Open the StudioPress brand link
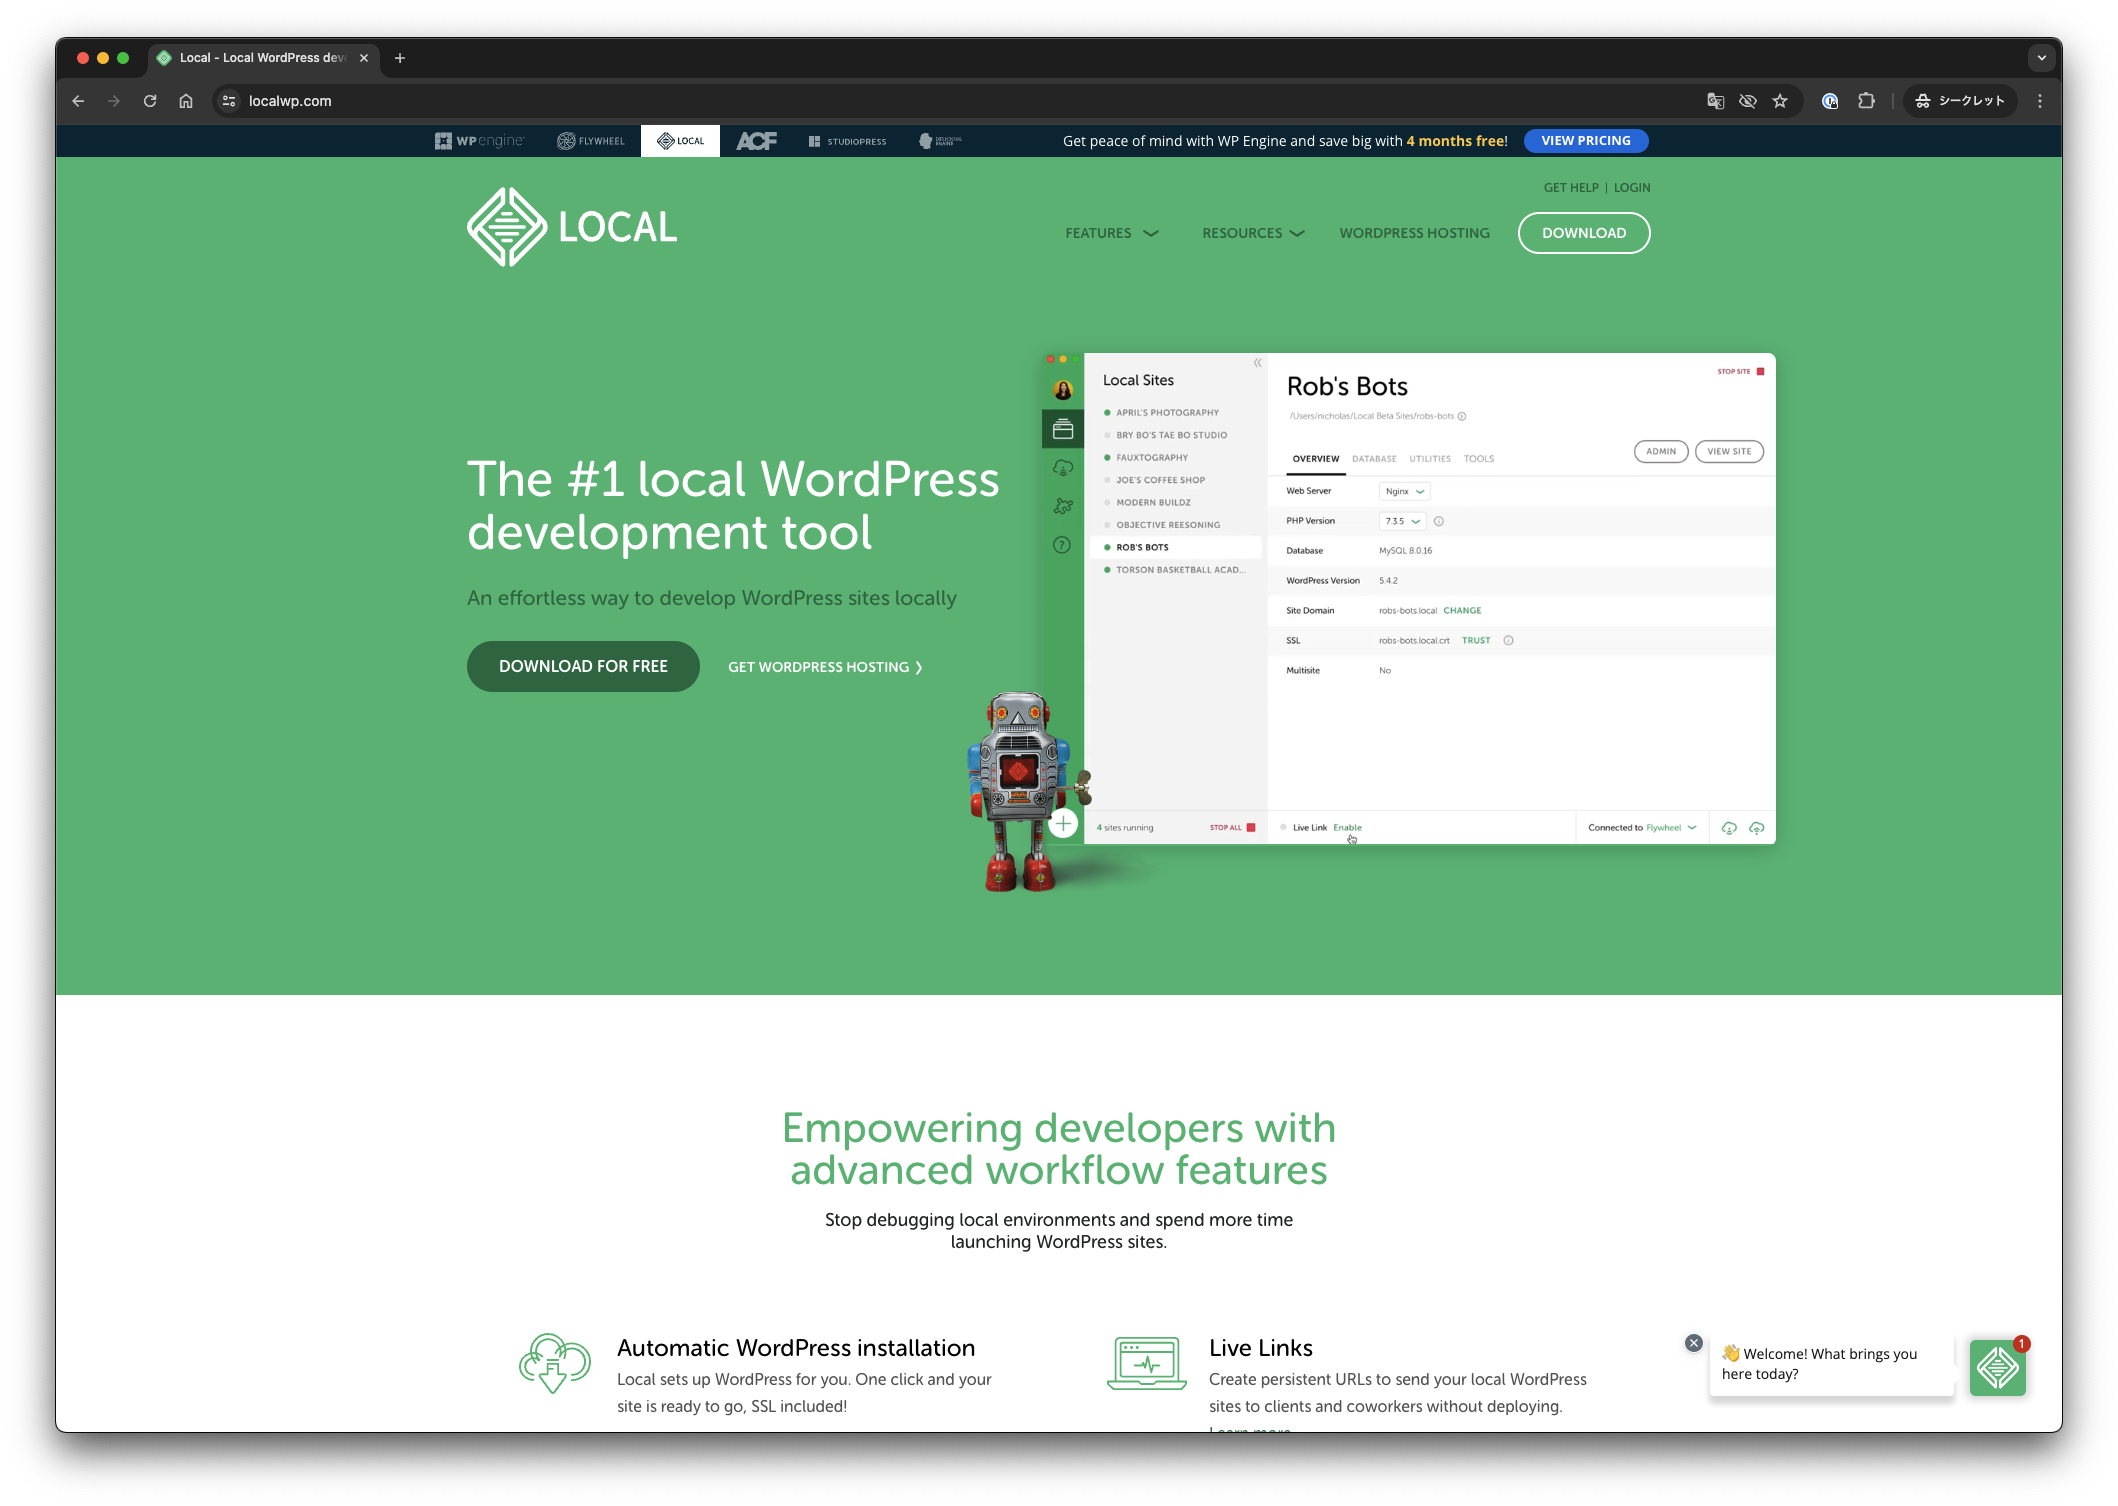 click(x=847, y=141)
